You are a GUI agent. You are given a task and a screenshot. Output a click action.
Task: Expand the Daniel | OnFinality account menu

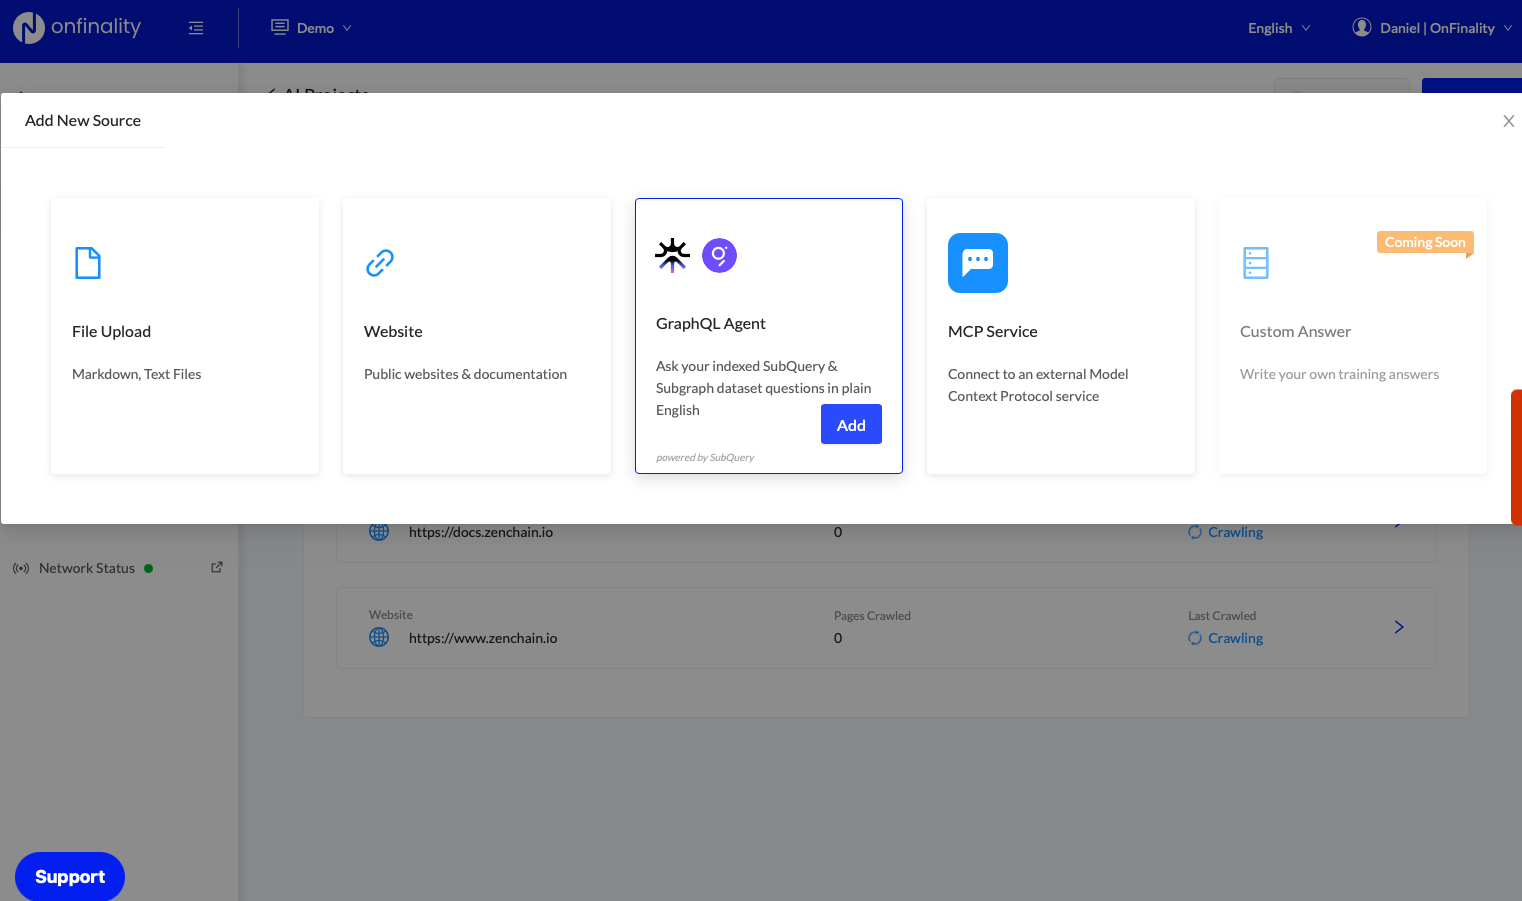[1432, 28]
